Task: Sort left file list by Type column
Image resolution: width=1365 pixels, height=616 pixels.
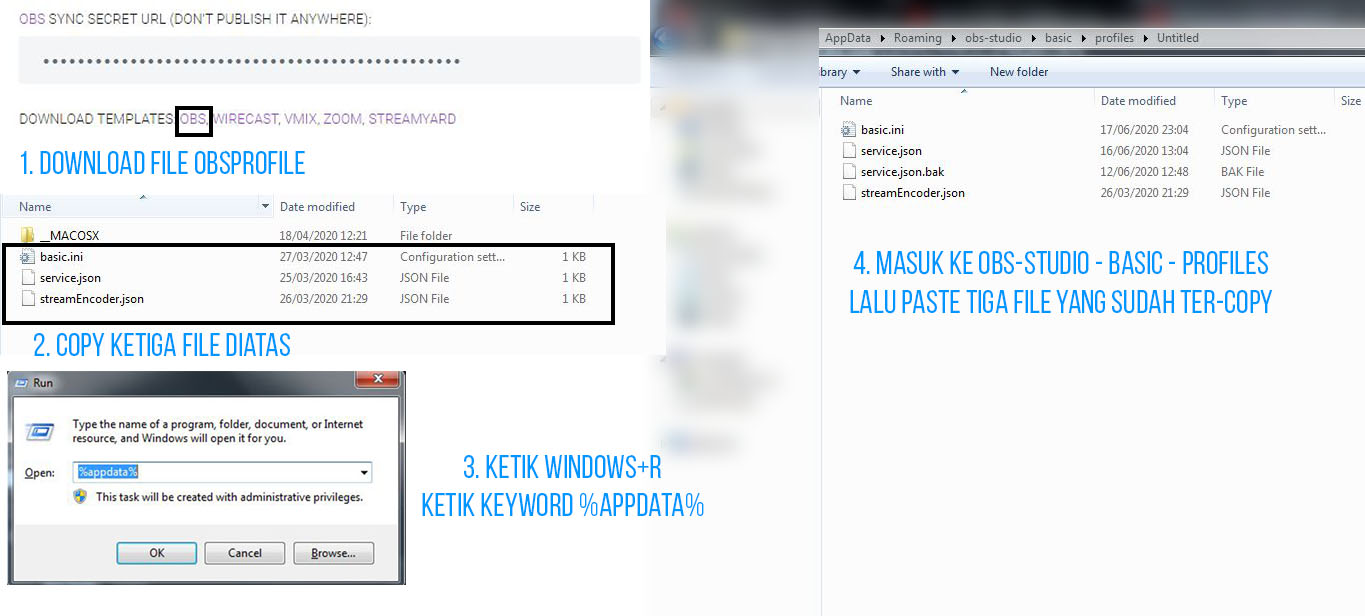Action: click(413, 207)
